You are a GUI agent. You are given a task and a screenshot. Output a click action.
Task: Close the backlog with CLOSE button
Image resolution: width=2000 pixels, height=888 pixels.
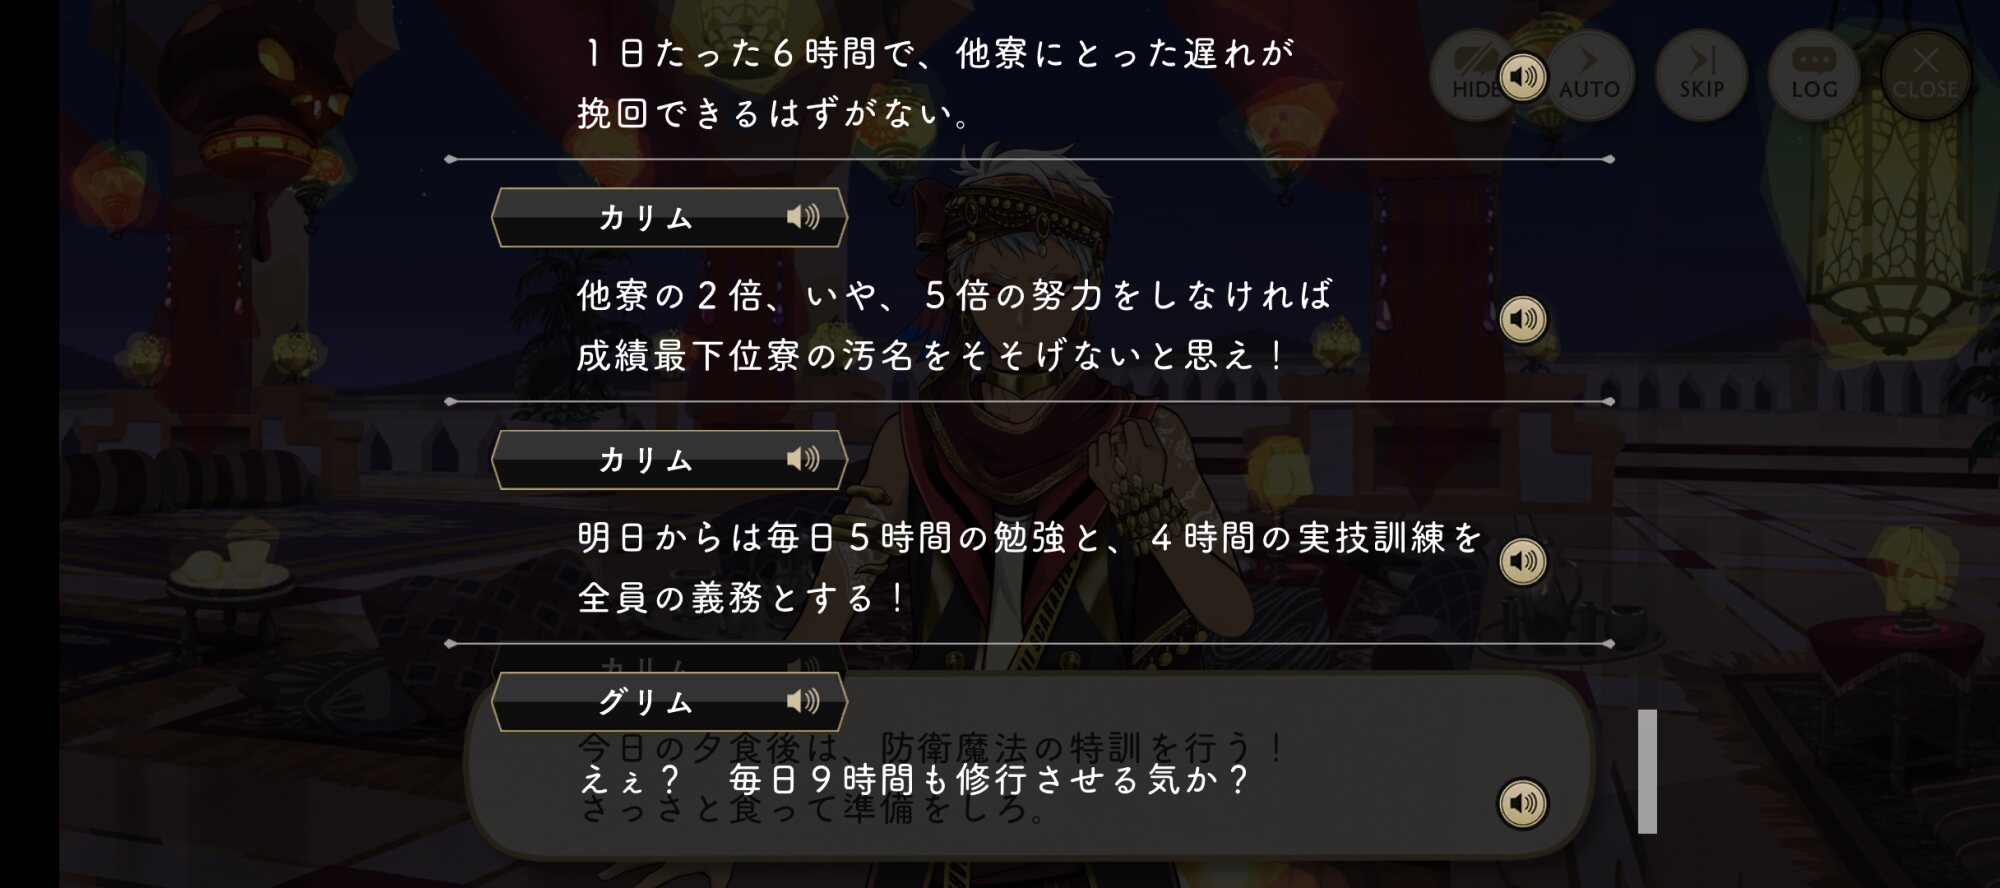[x=1926, y=76]
